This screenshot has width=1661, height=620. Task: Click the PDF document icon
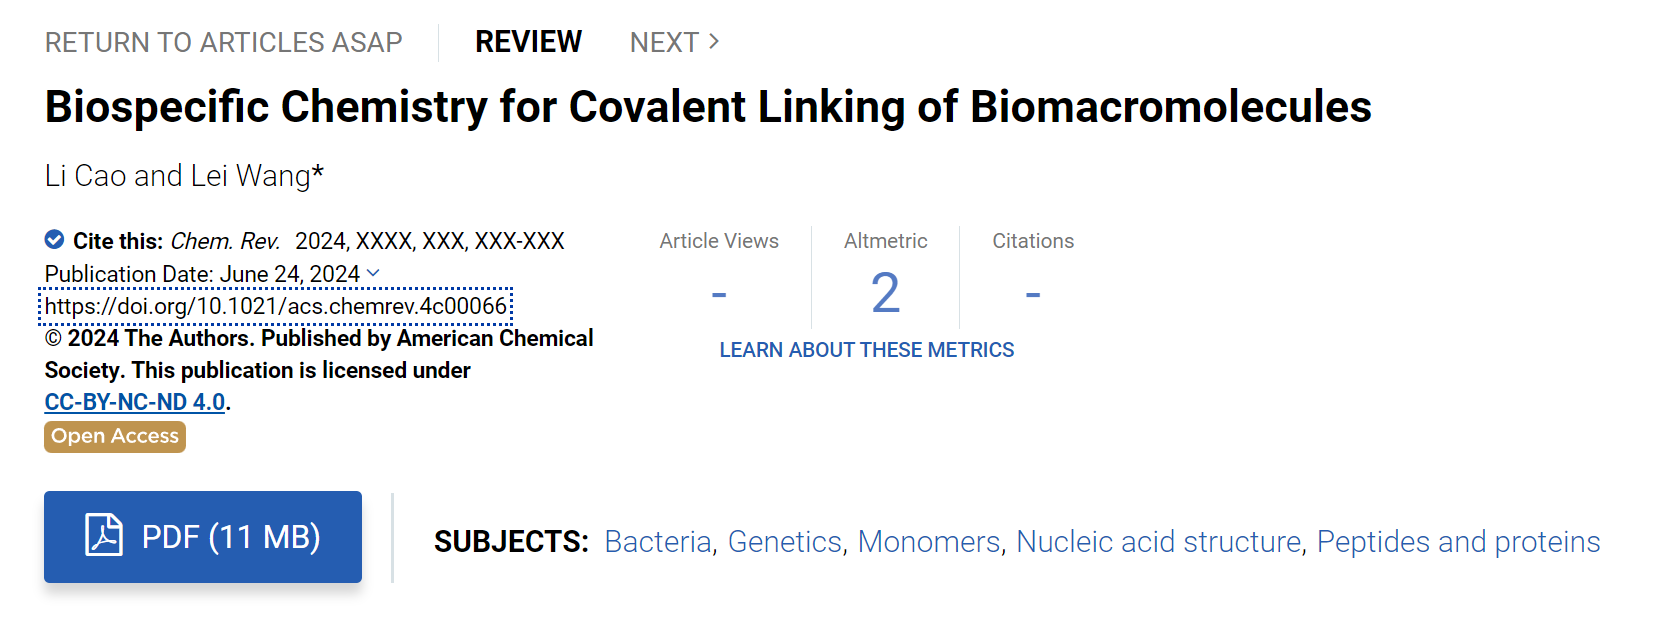tap(104, 535)
